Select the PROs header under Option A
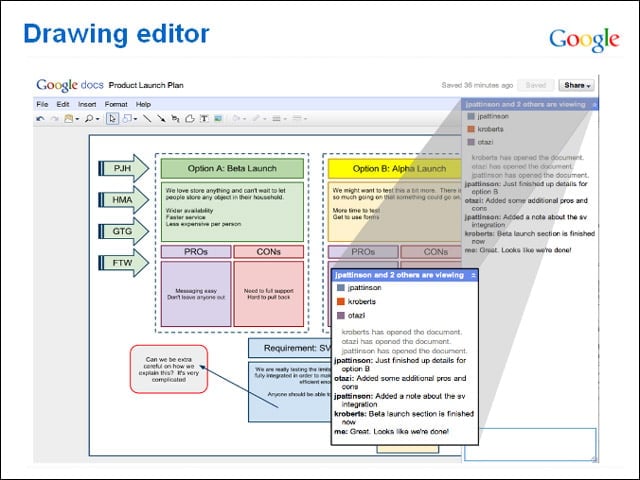The width and height of the screenshot is (640, 480). tap(196, 252)
